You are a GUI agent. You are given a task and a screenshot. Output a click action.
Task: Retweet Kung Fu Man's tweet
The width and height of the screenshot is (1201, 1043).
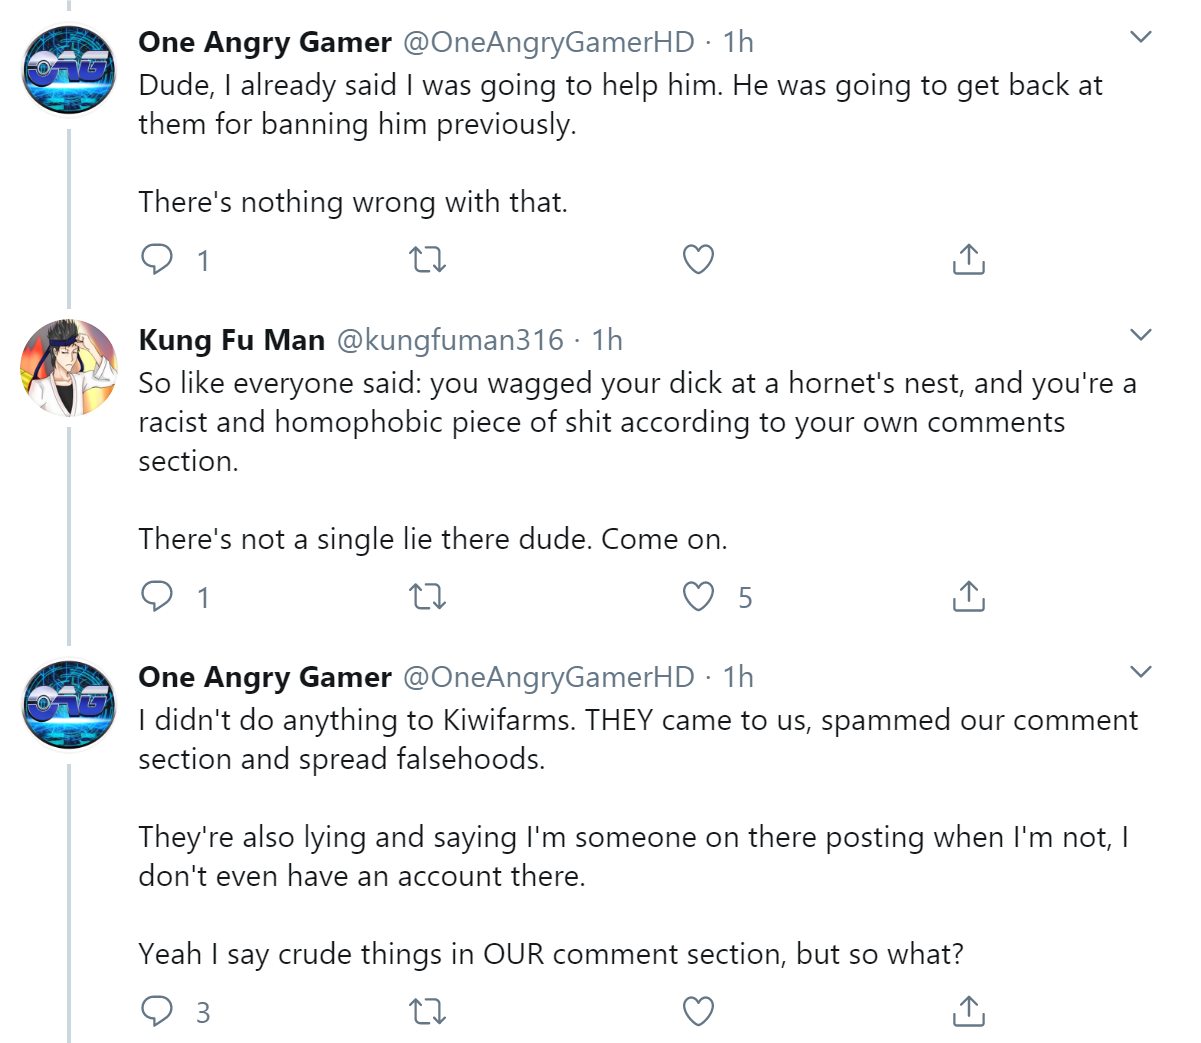[428, 597]
